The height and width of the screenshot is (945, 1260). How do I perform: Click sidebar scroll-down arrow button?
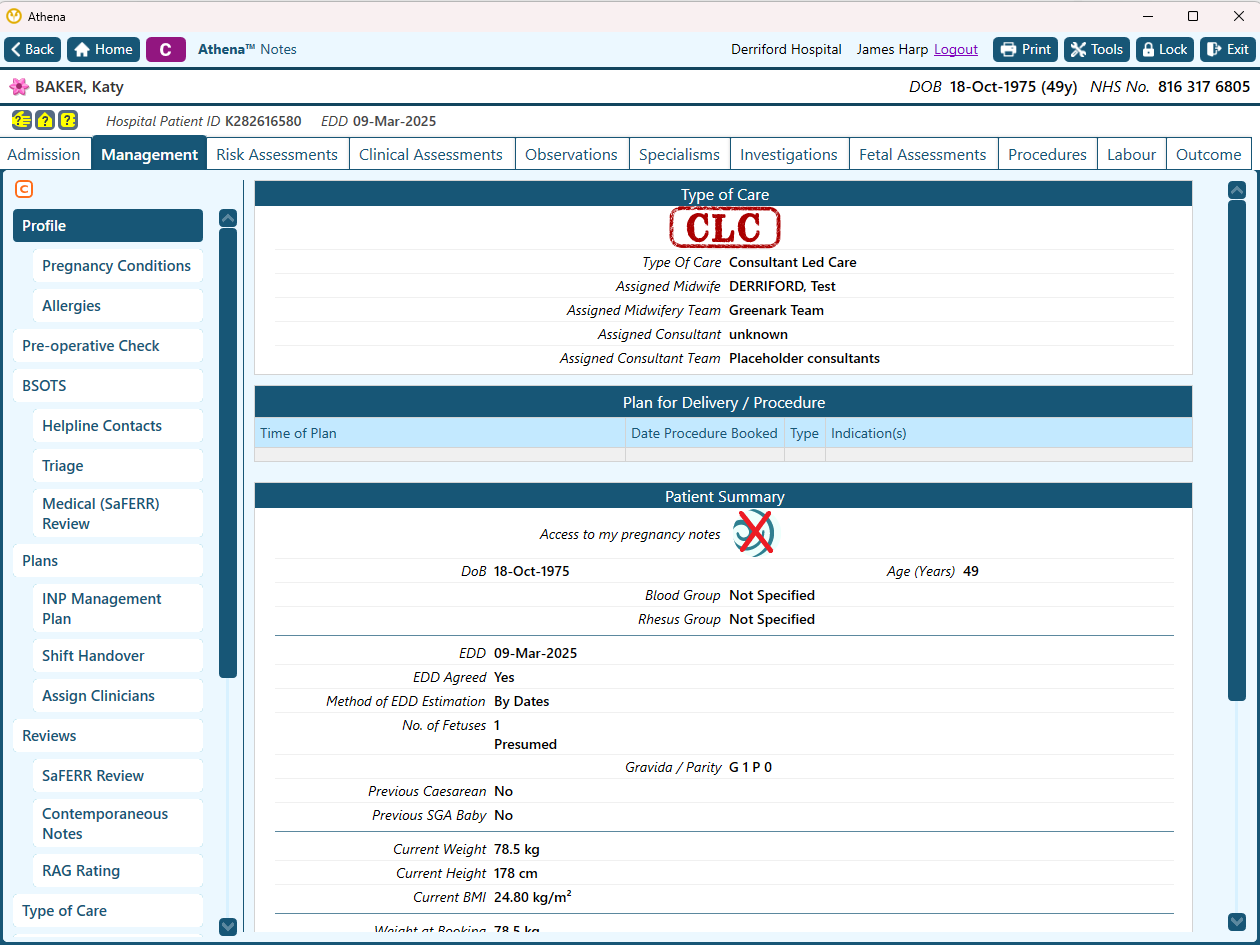click(228, 927)
